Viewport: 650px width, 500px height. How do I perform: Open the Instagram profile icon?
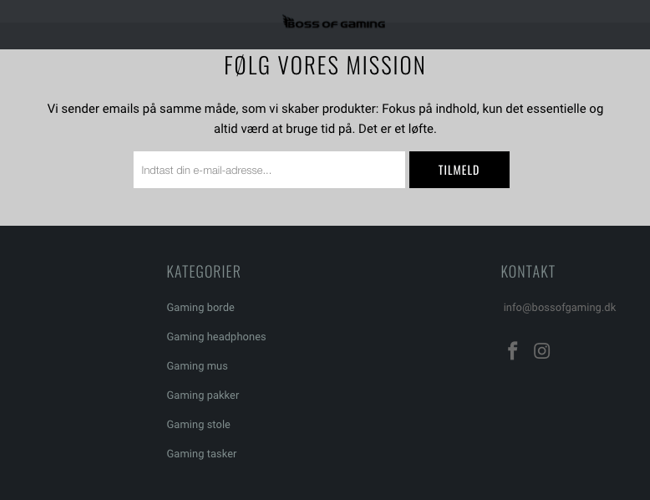point(542,351)
